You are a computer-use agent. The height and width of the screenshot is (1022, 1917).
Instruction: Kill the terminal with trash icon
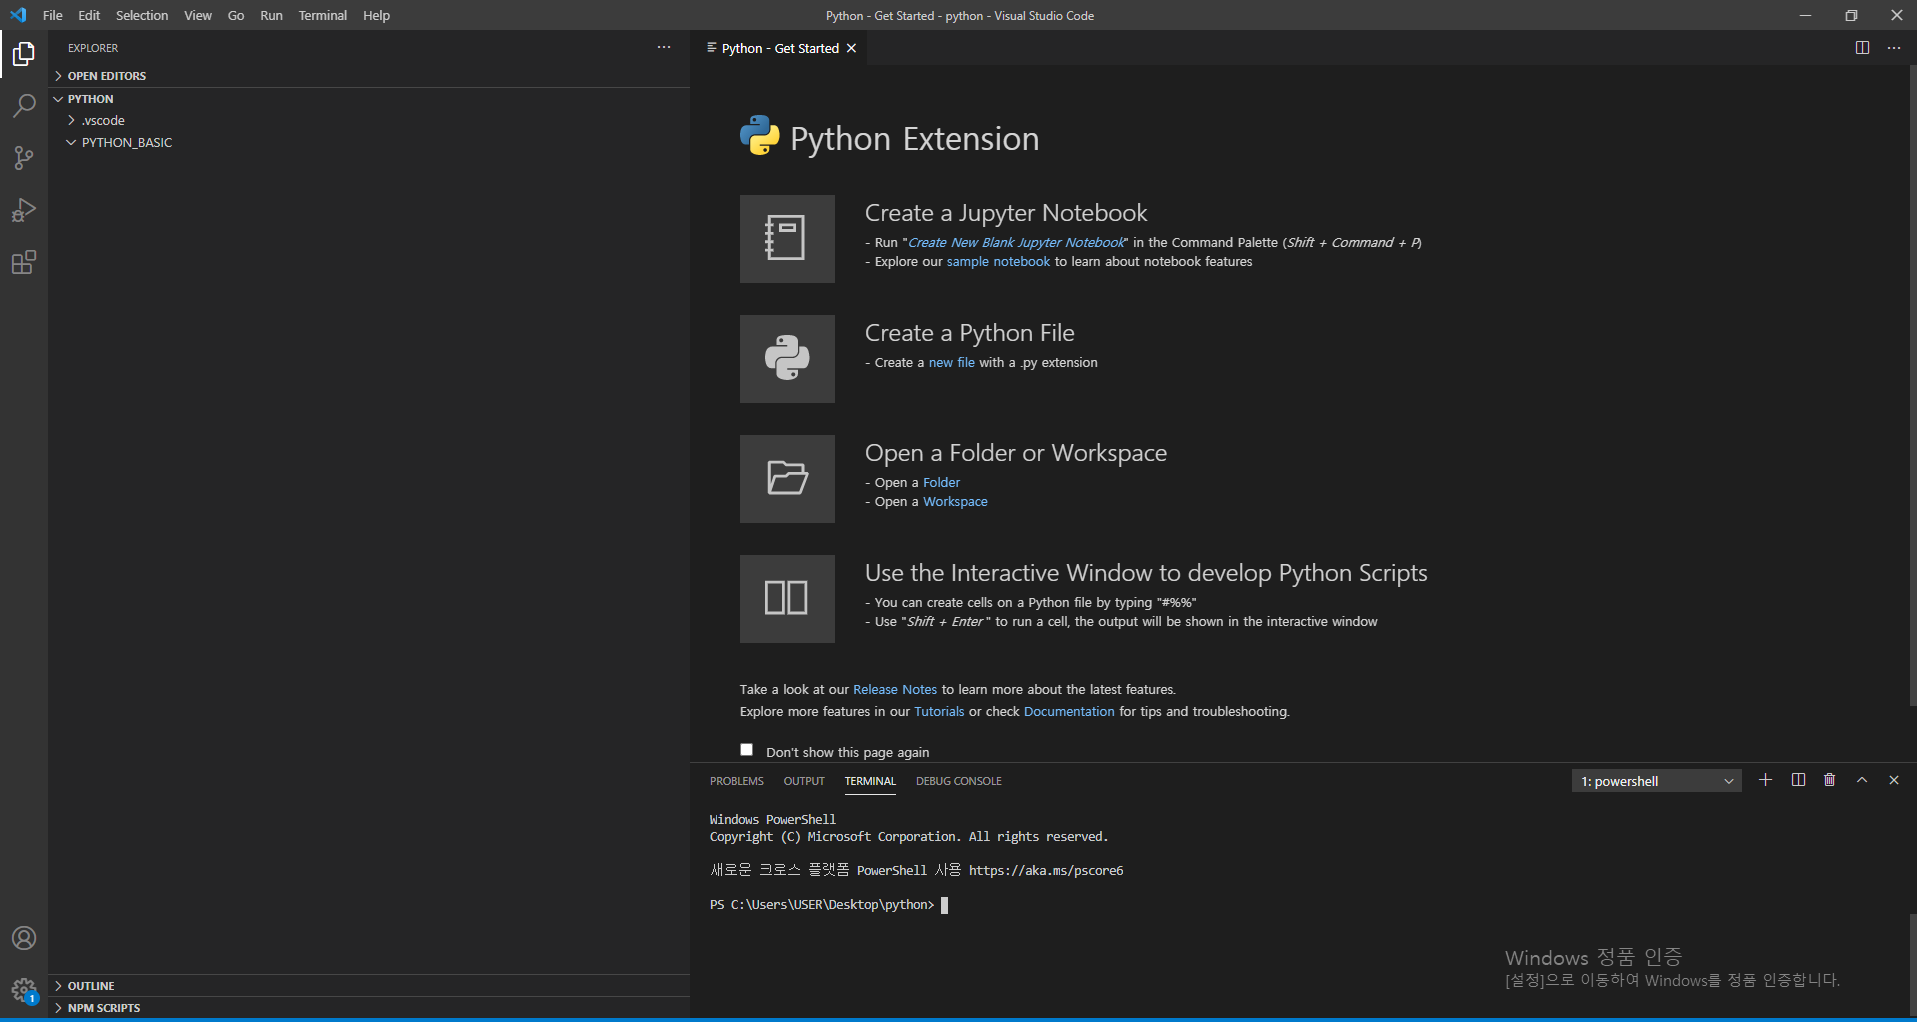[1830, 780]
